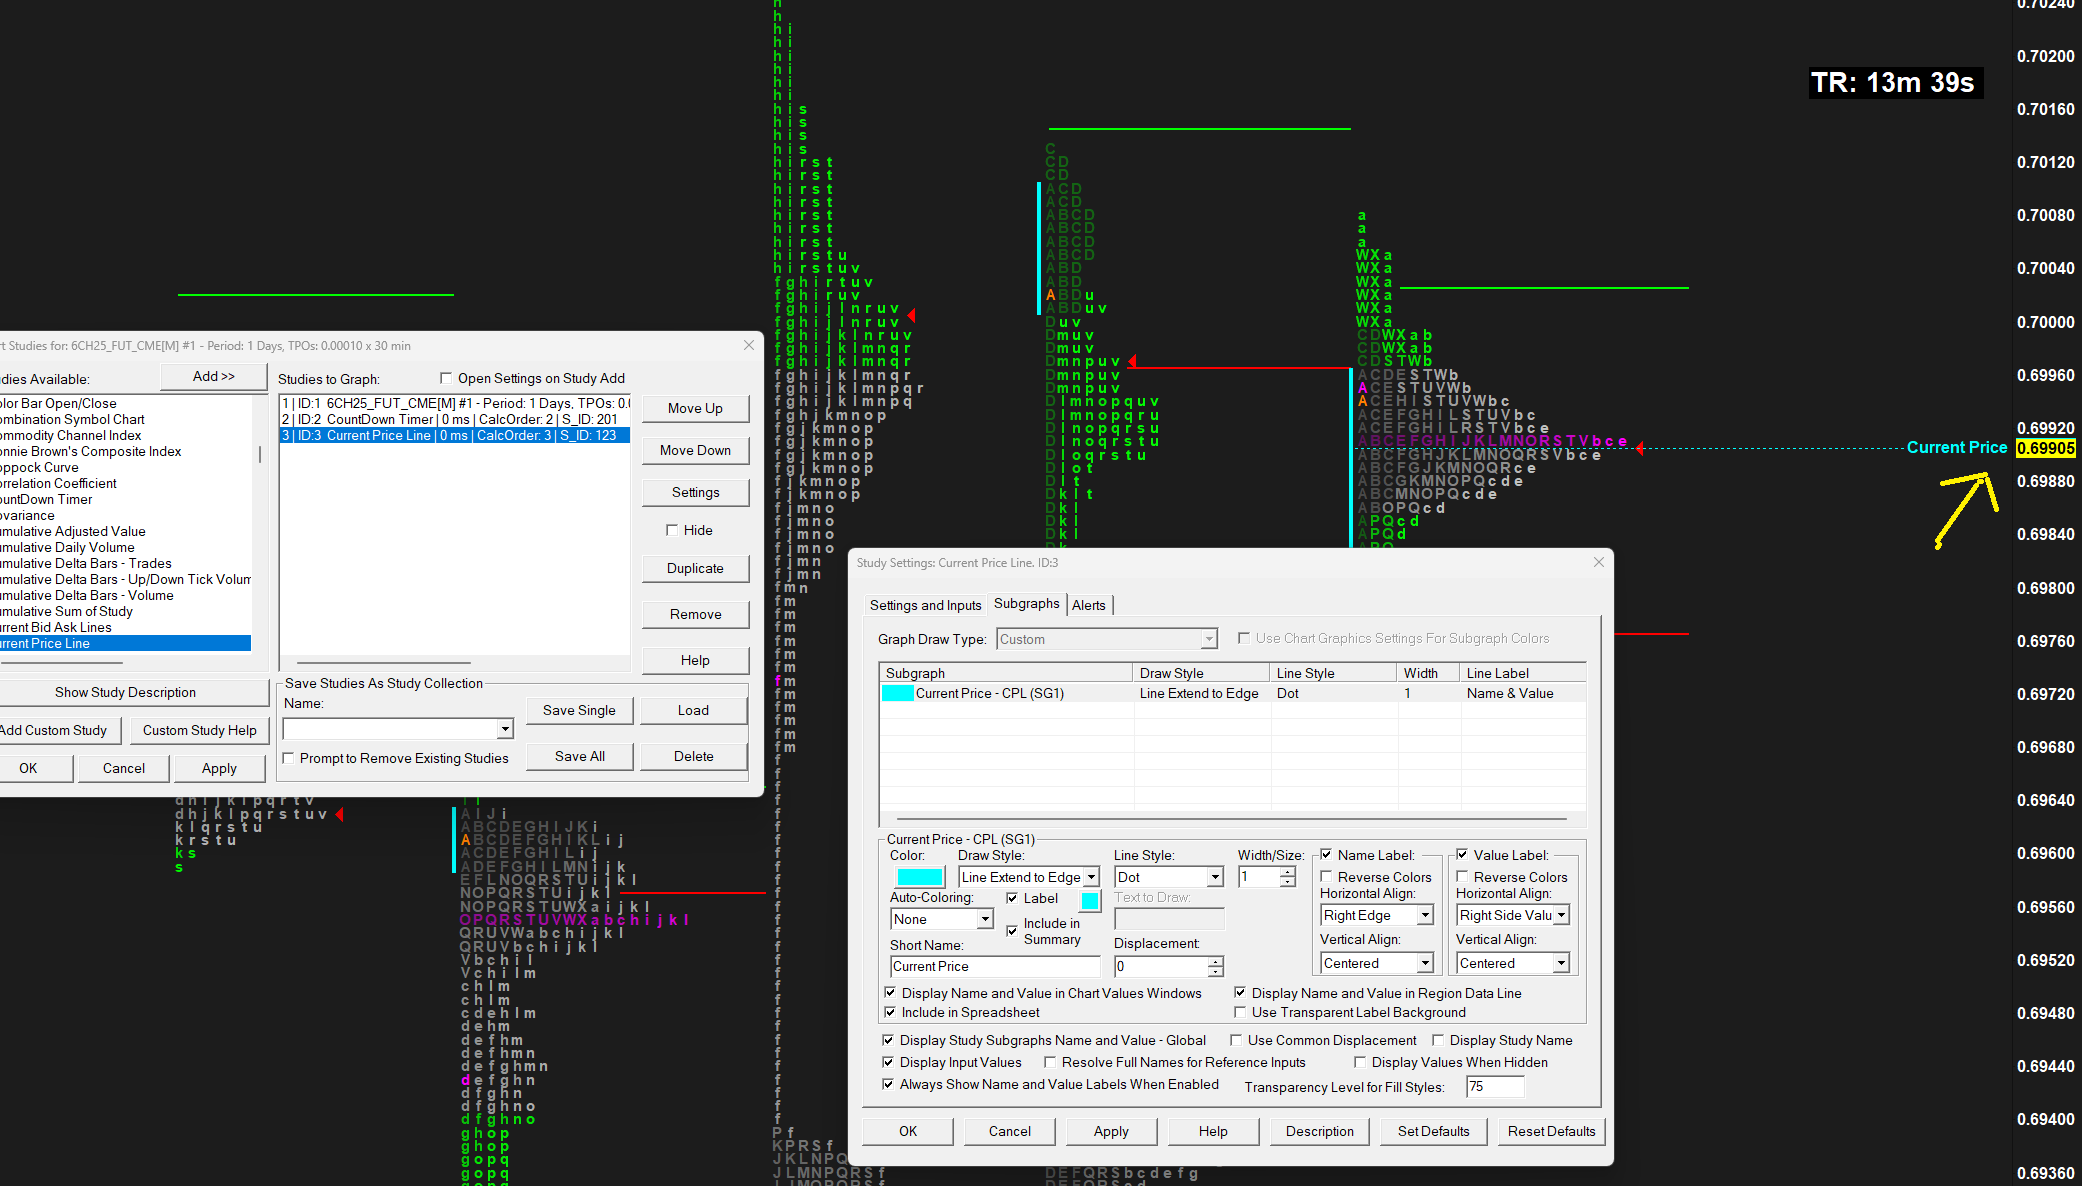Click the Short Name input field
Screen dimensions: 2082x1186
(994, 966)
